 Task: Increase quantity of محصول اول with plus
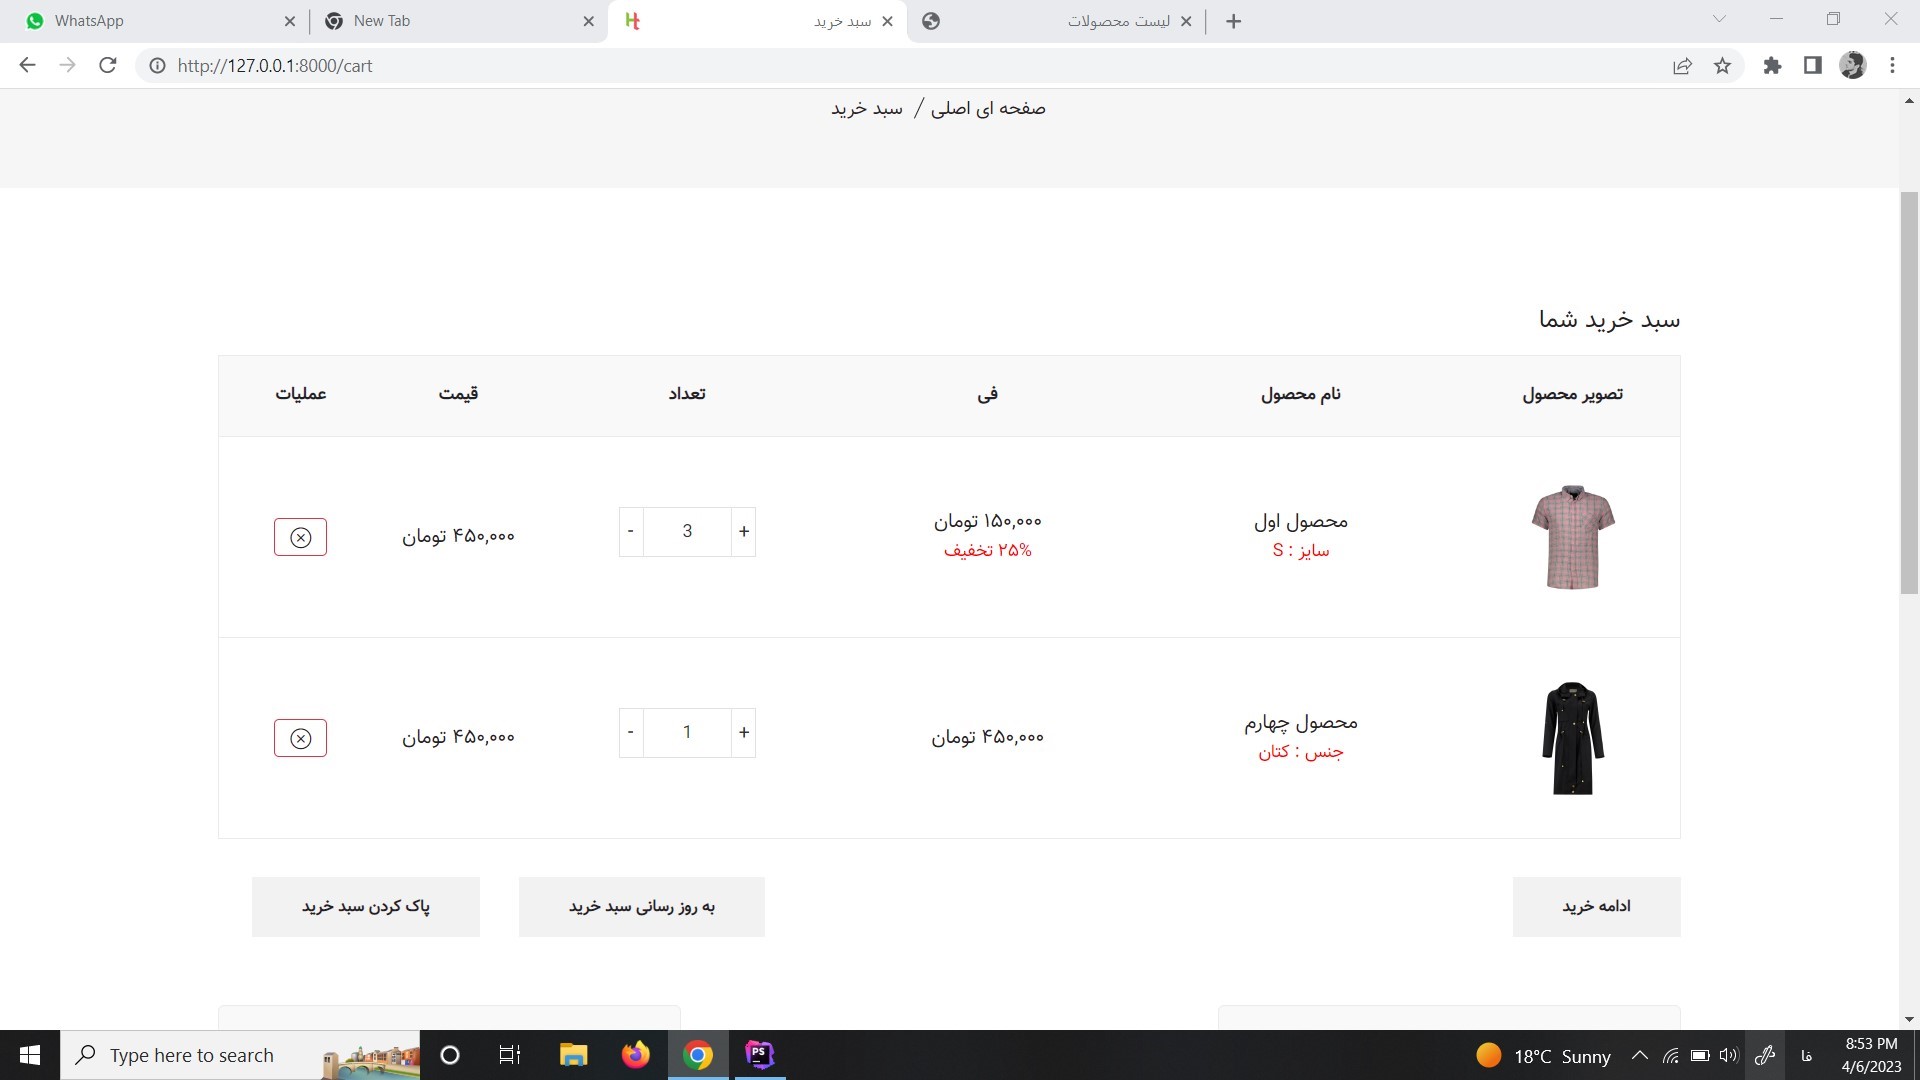click(744, 531)
